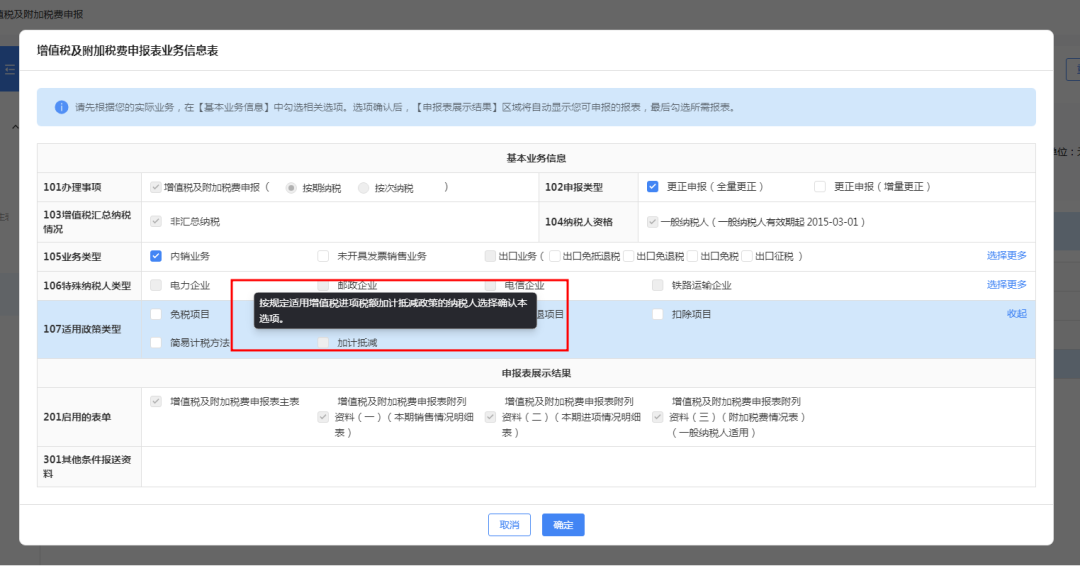Check the 简易计税方法 checkbox

click(x=156, y=342)
